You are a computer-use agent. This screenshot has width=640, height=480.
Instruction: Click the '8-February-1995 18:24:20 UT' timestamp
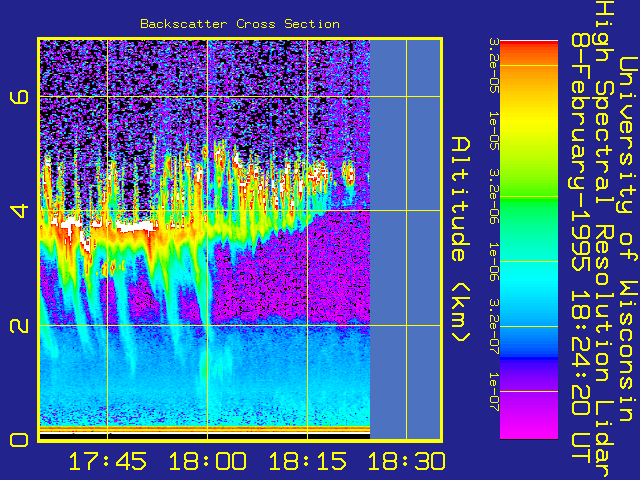click(x=580, y=248)
